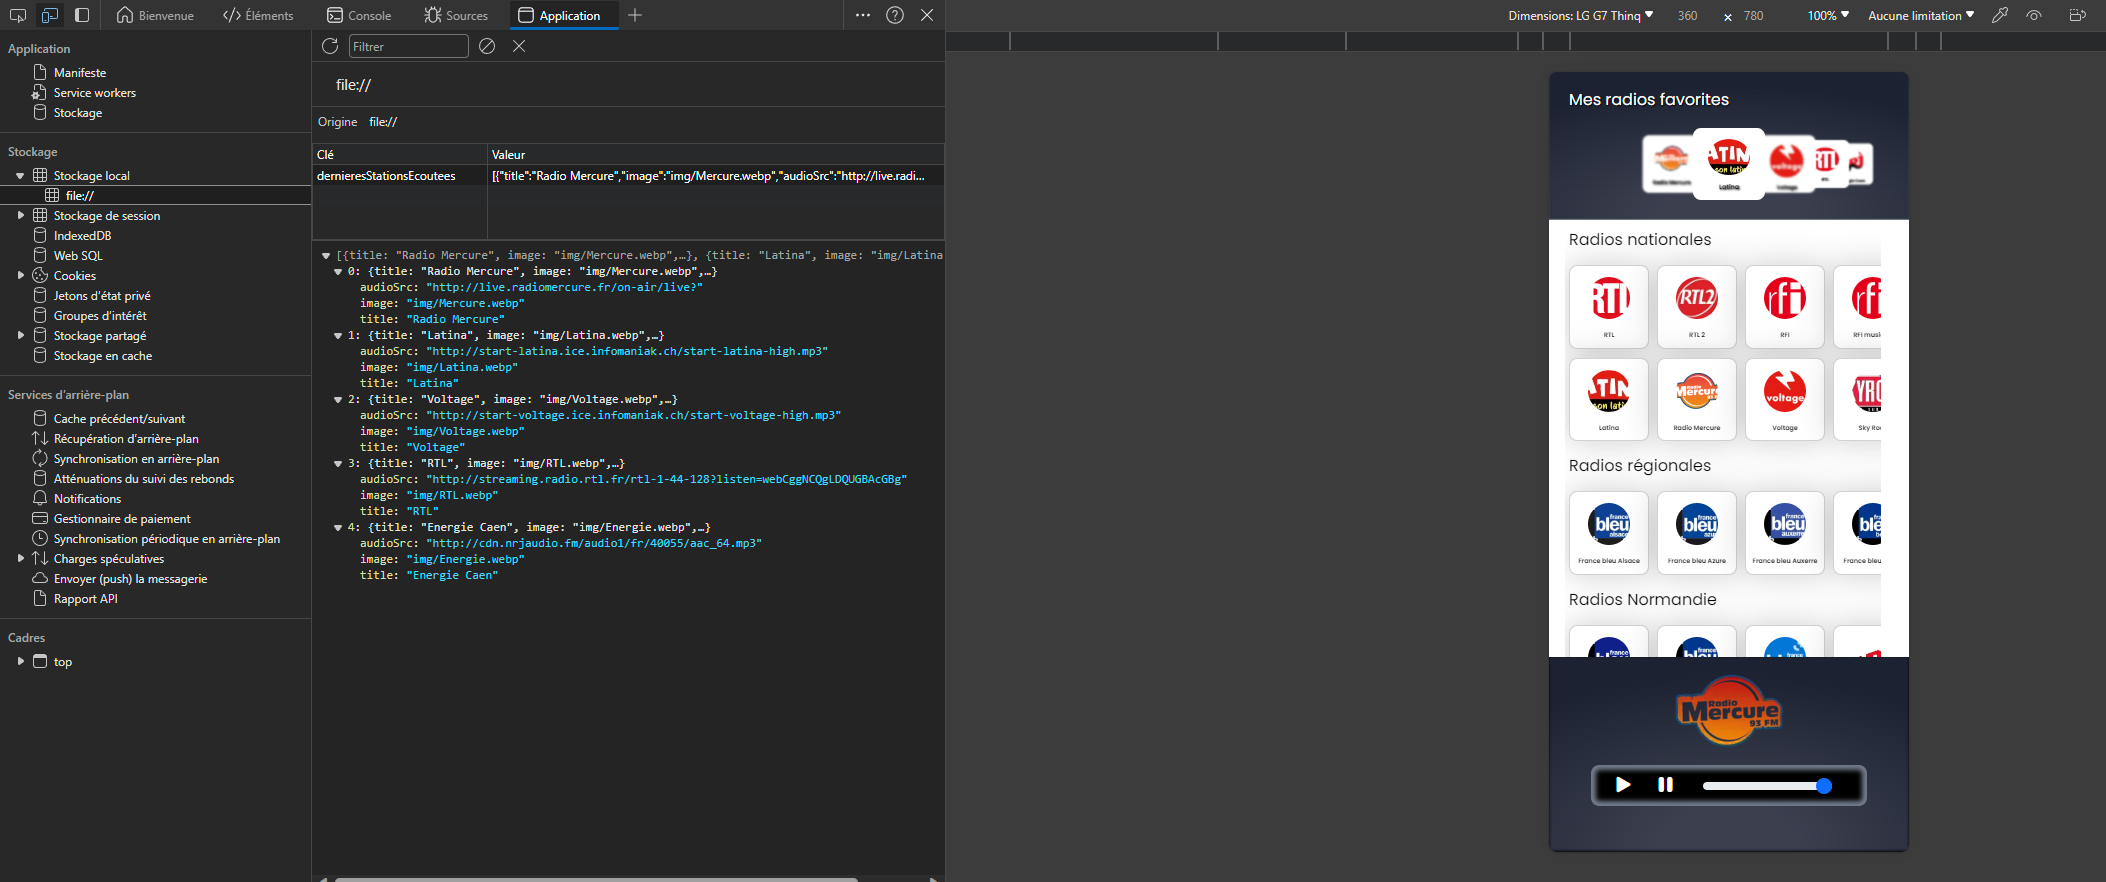Click the eye icon in the device toolbar
Image resolution: width=2106 pixels, height=882 pixels.
2034,15
